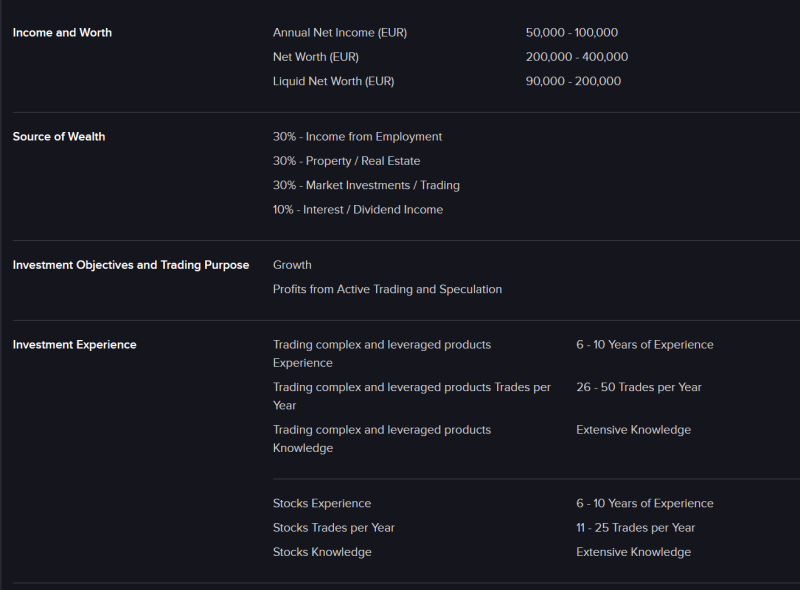Click Profits from Active Trading and Speculation
This screenshot has height=590, width=800.
(x=387, y=289)
